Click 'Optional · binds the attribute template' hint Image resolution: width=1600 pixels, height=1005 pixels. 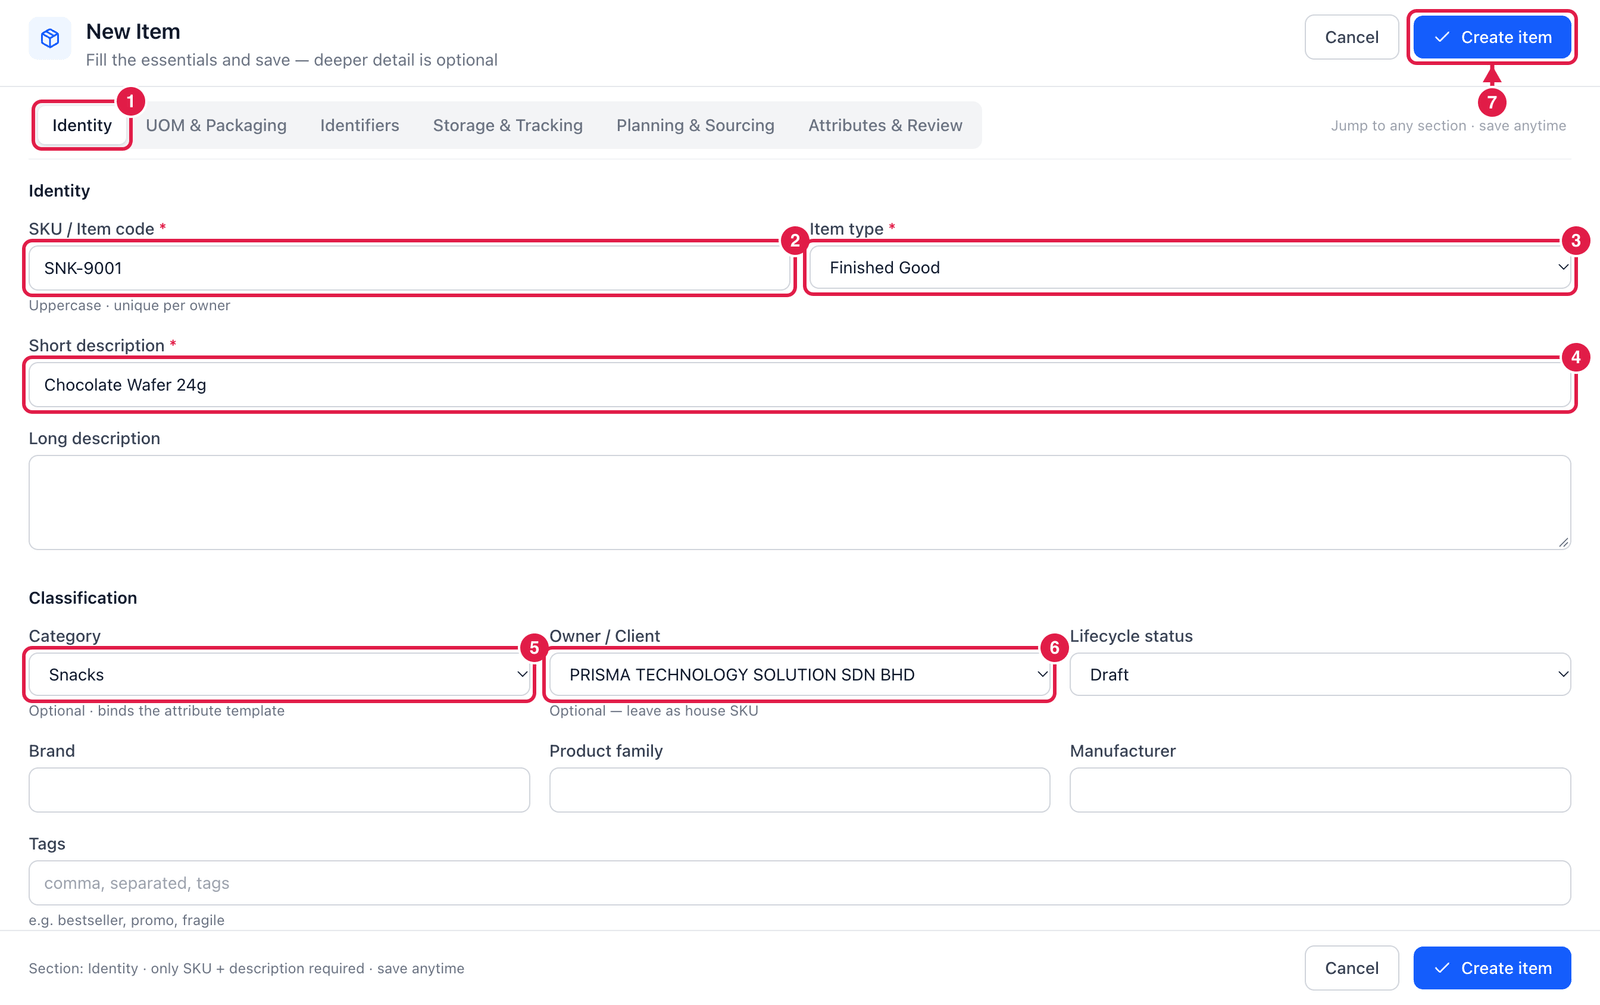pos(157,711)
